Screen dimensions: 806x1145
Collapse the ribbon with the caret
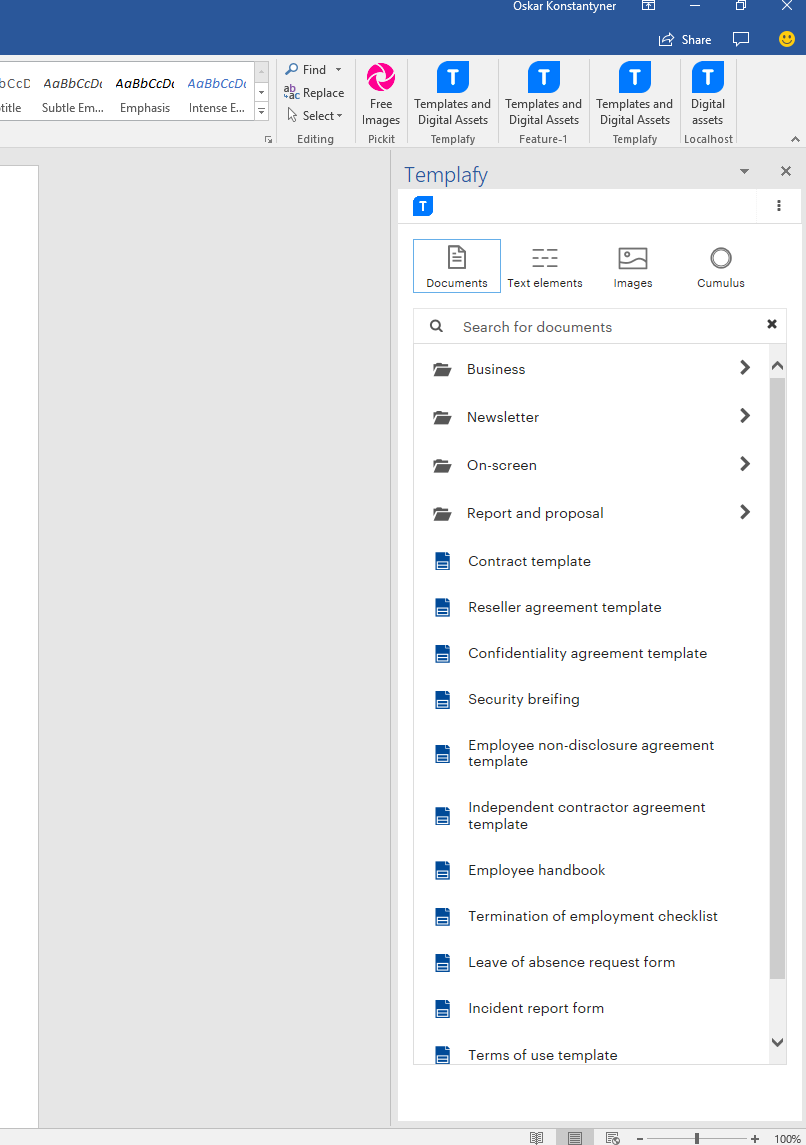pos(795,139)
